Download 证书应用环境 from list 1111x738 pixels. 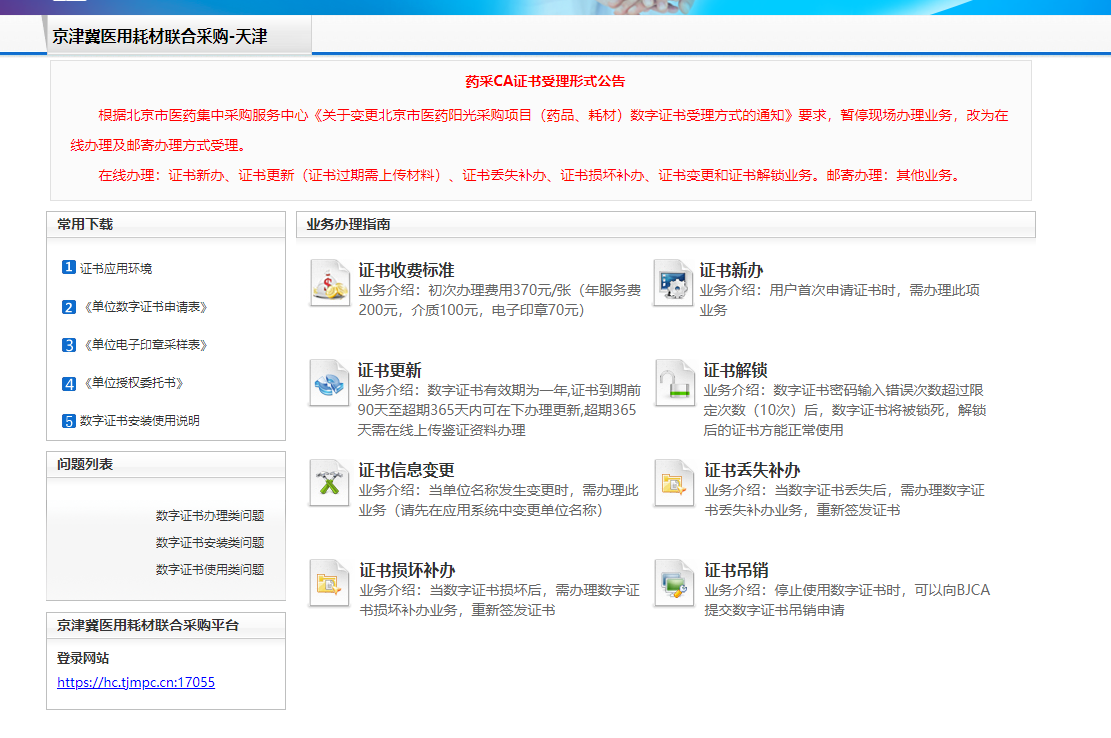[x=116, y=268]
